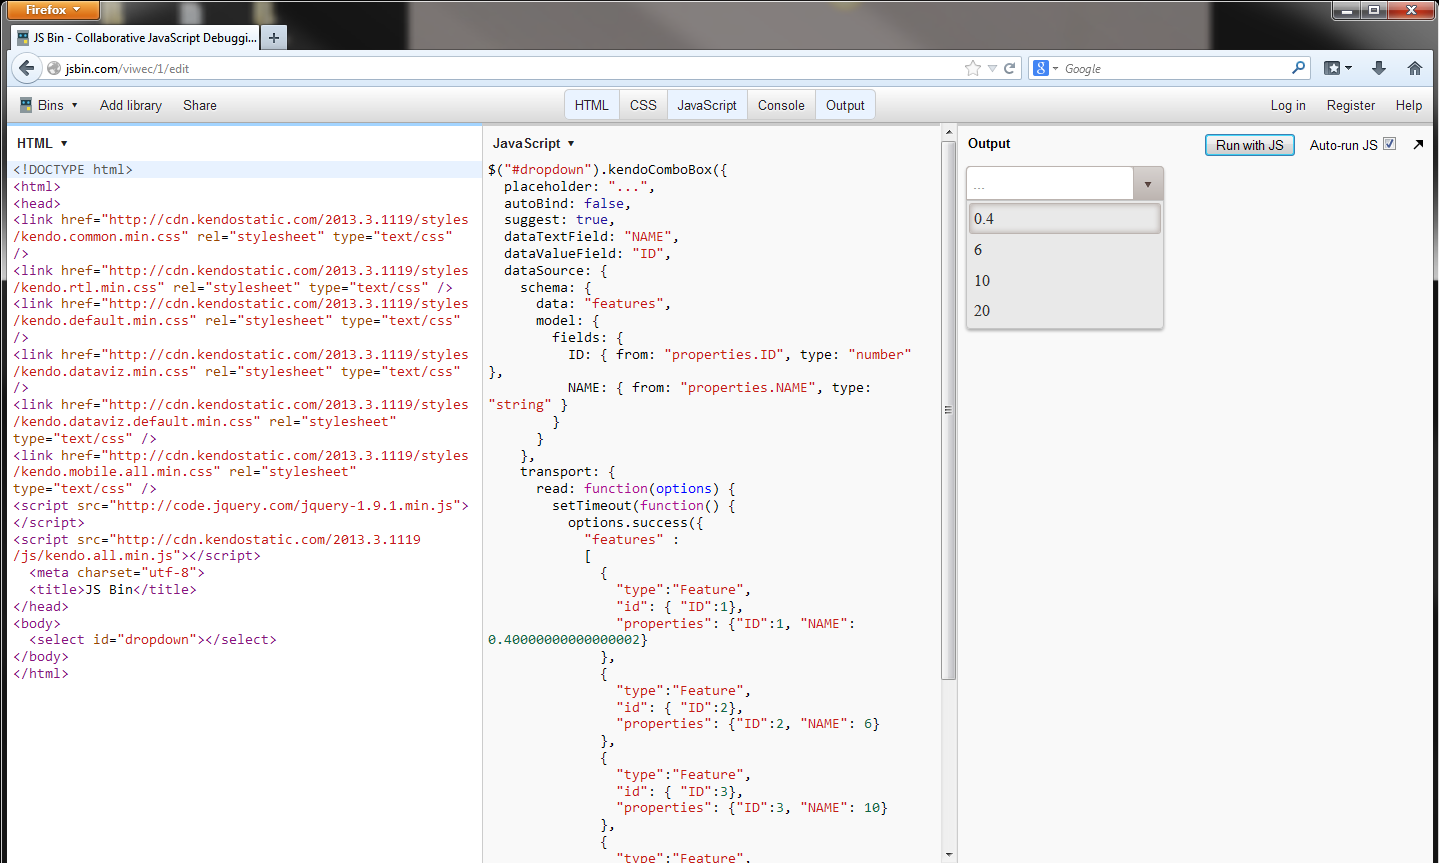Image resolution: width=1439 pixels, height=863 pixels.
Task: Click the search magnifier icon
Action: [x=1298, y=68]
